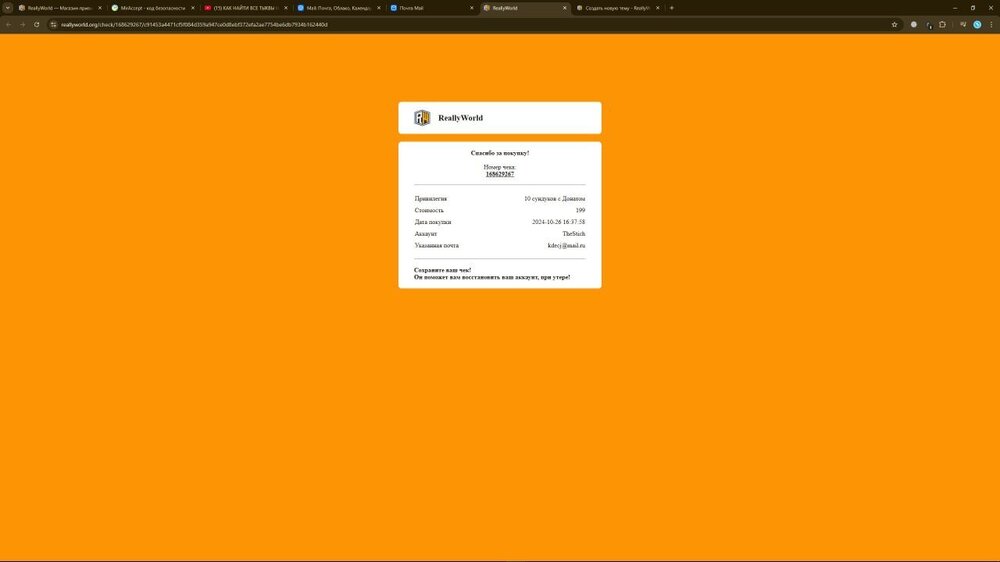Screen dimensions: 1000x562
Task: Minimize the browser window
Action: pyautogui.click(x=955, y=8)
